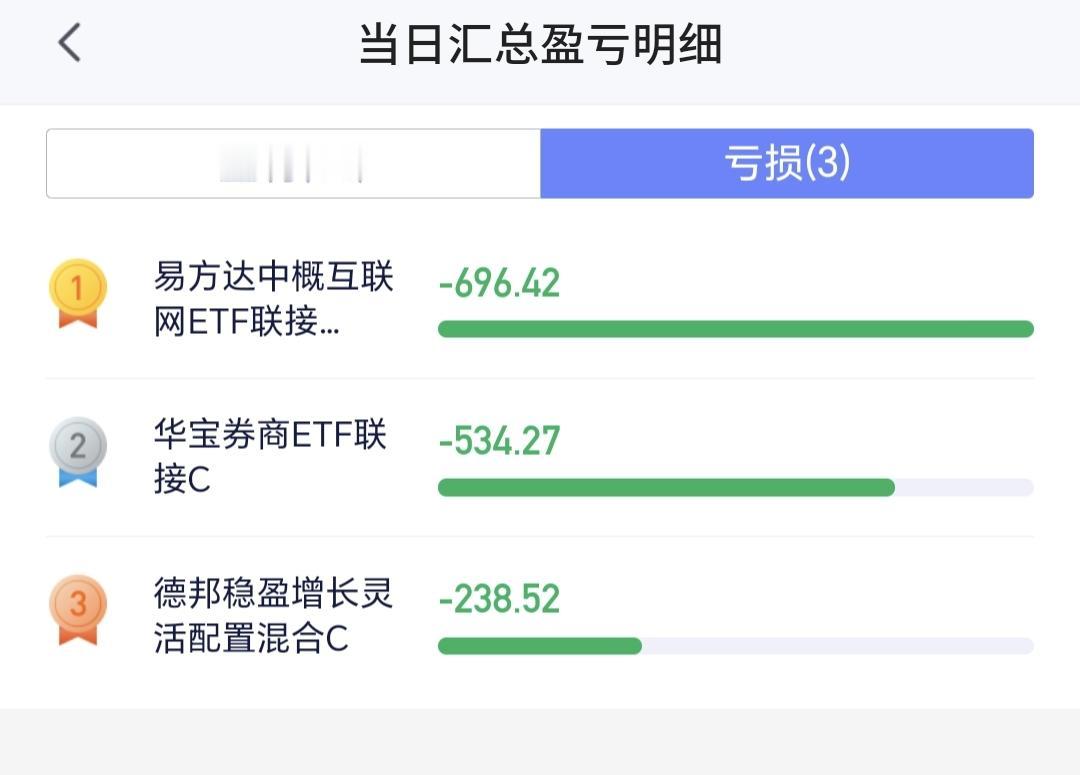1080x775 pixels.
Task: Click the green bar under -534.27
Action: point(666,488)
